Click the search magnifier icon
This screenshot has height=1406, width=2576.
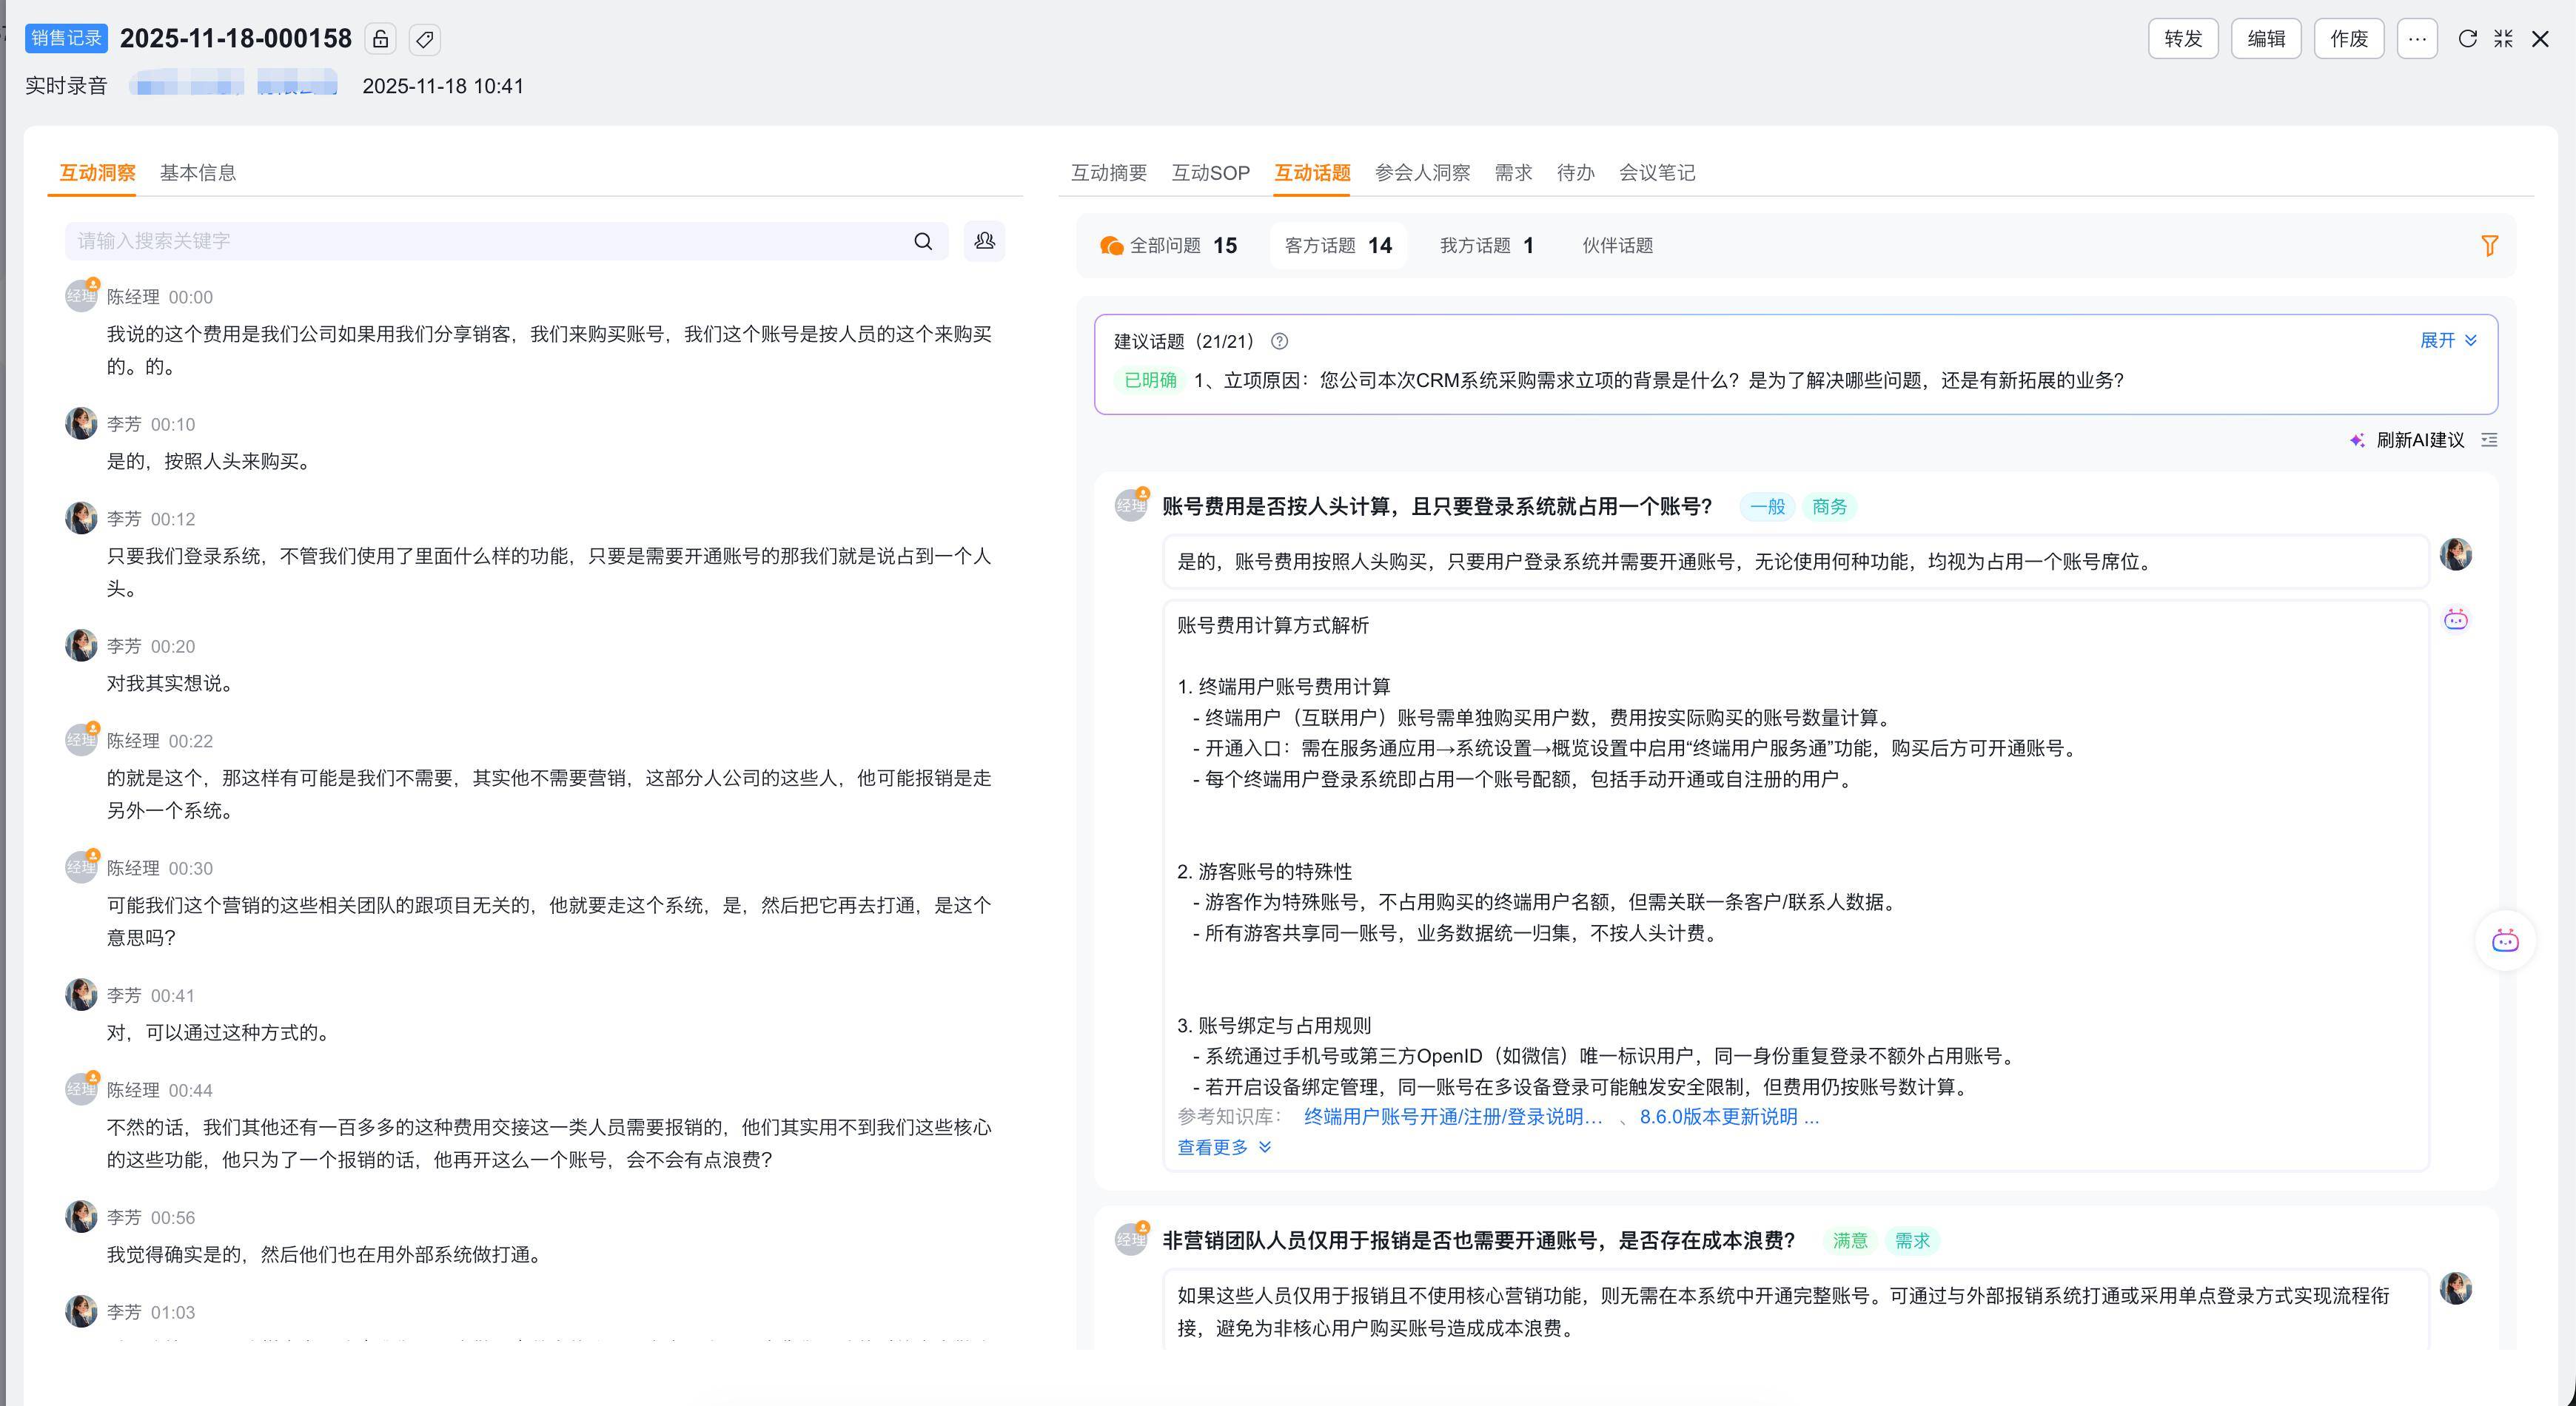tap(923, 241)
